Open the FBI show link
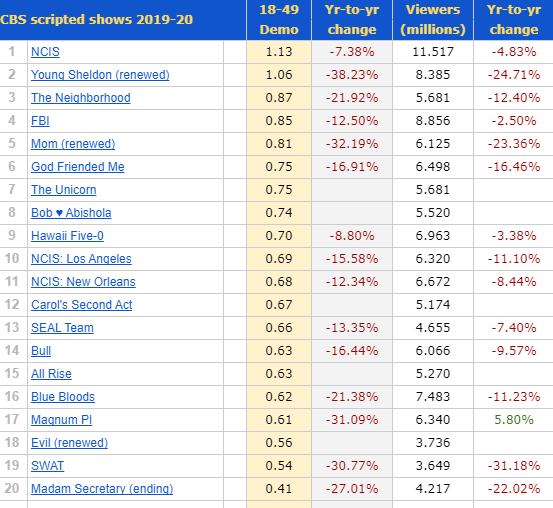 40,121
